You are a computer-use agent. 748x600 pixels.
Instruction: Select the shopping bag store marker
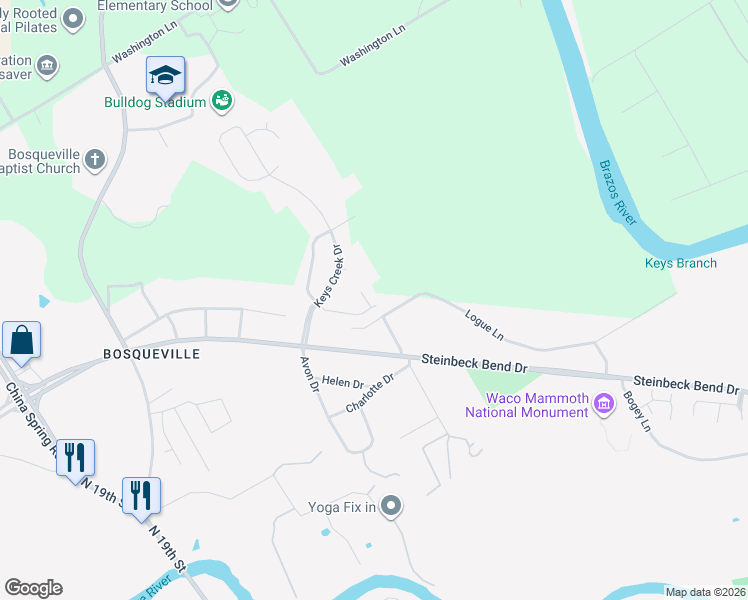(x=21, y=341)
